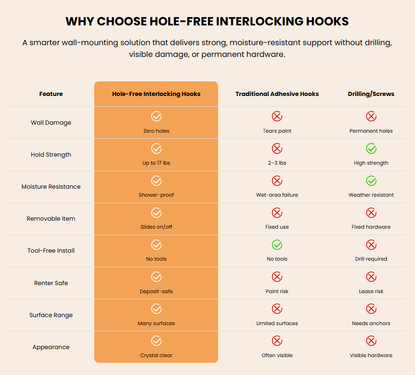Click the 'Up to 17 lbs' text

(x=156, y=163)
